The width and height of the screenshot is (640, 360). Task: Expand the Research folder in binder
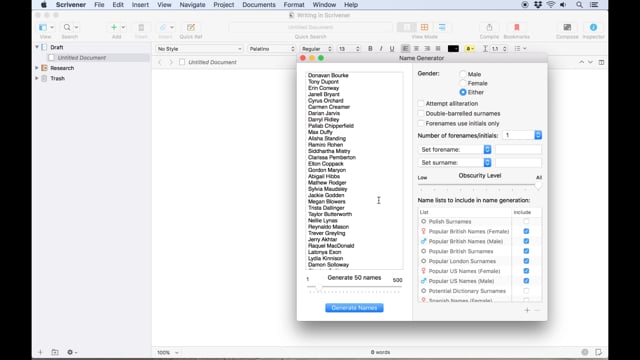[37, 68]
